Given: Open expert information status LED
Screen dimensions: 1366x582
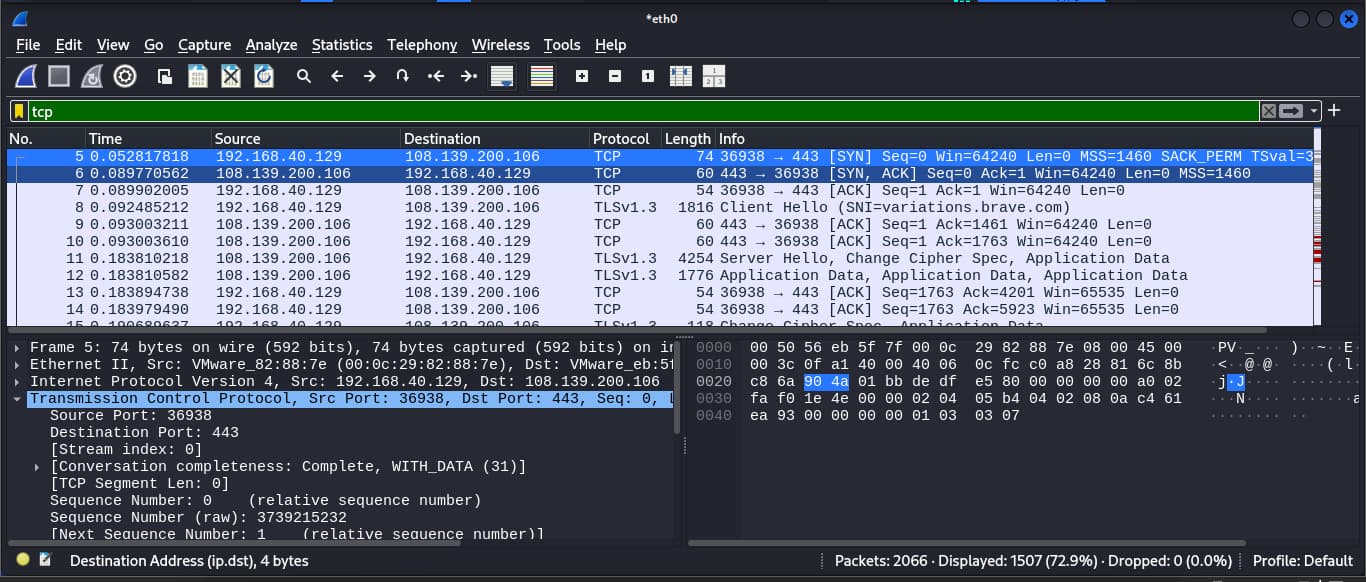Looking at the screenshot, I should (x=23, y=560).
